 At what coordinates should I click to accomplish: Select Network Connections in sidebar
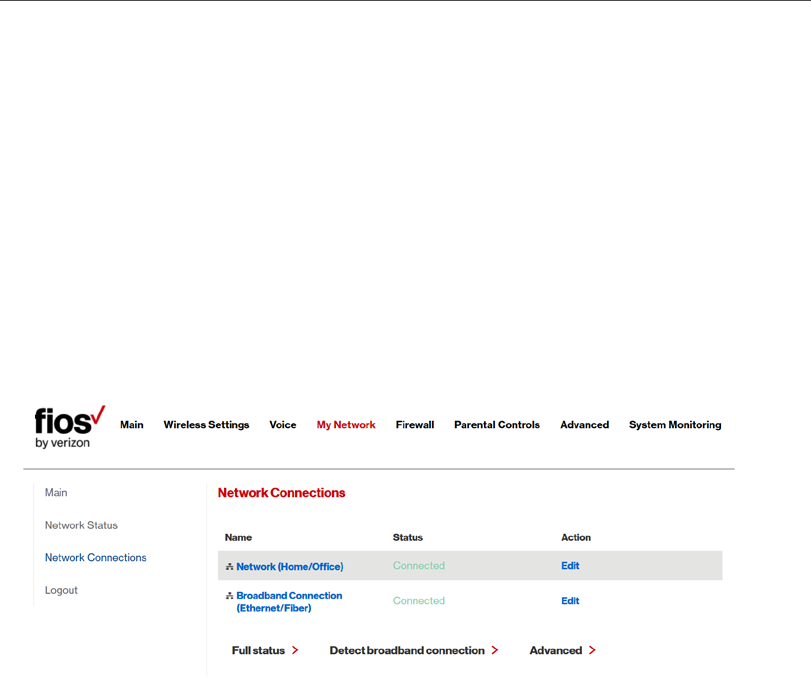pos(96,558)
